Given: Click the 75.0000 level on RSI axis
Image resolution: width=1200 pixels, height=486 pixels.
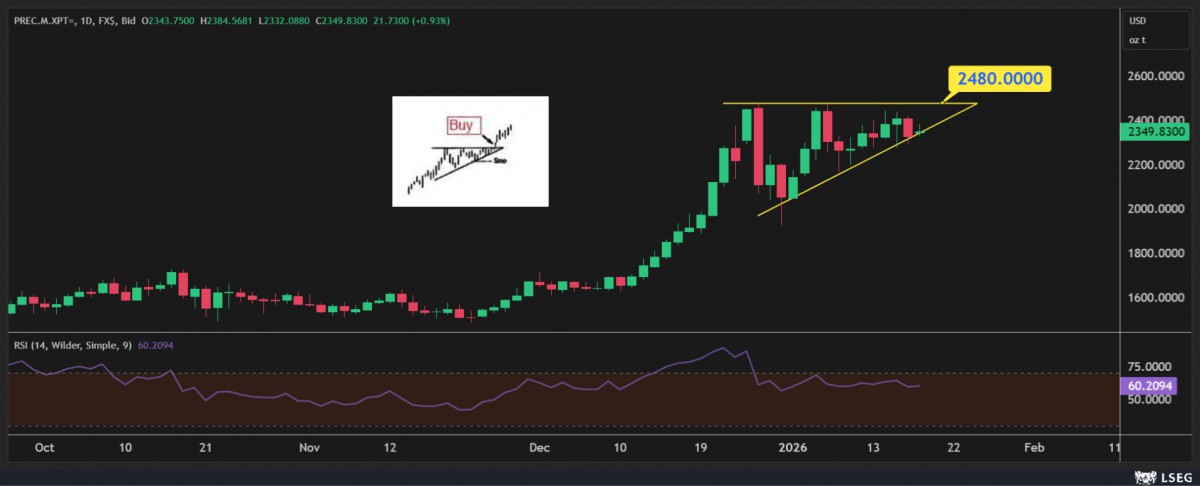Looking at the screenshot, I should coord(1150,367).
